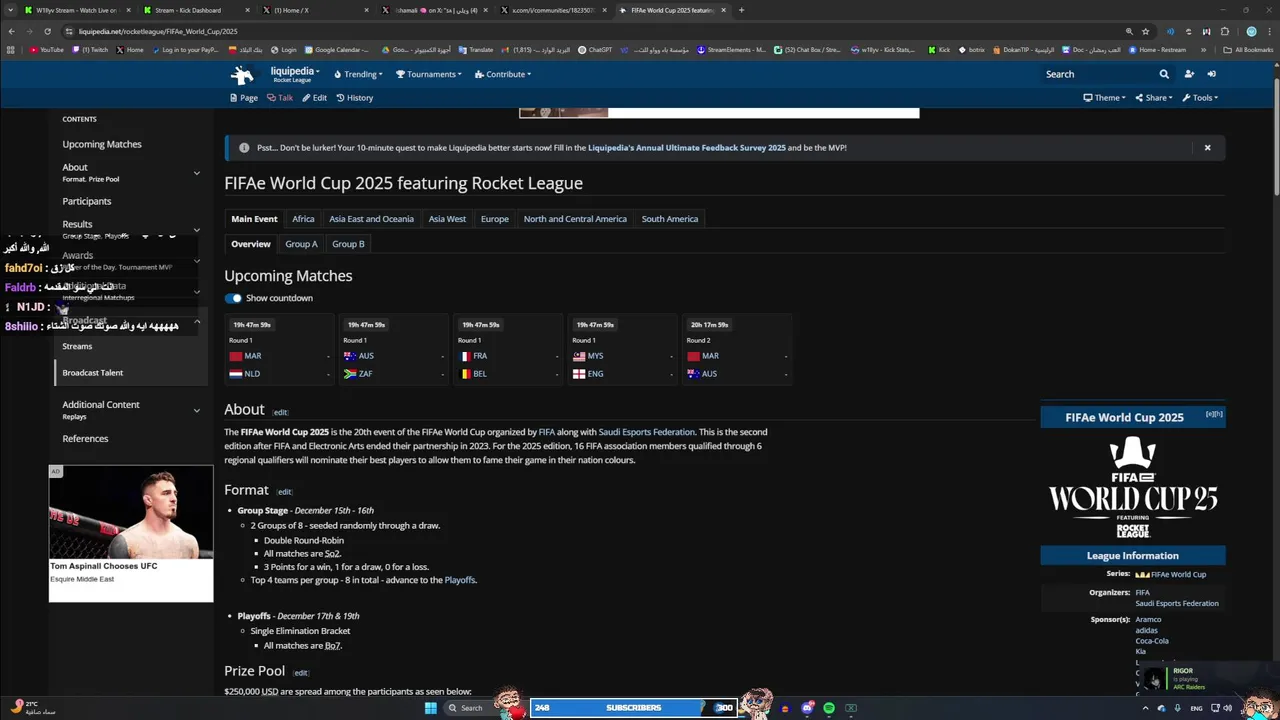This screenshot has width=1280, height=720.
Task: Open the YouTube bookmark
Action: point(47,50)
